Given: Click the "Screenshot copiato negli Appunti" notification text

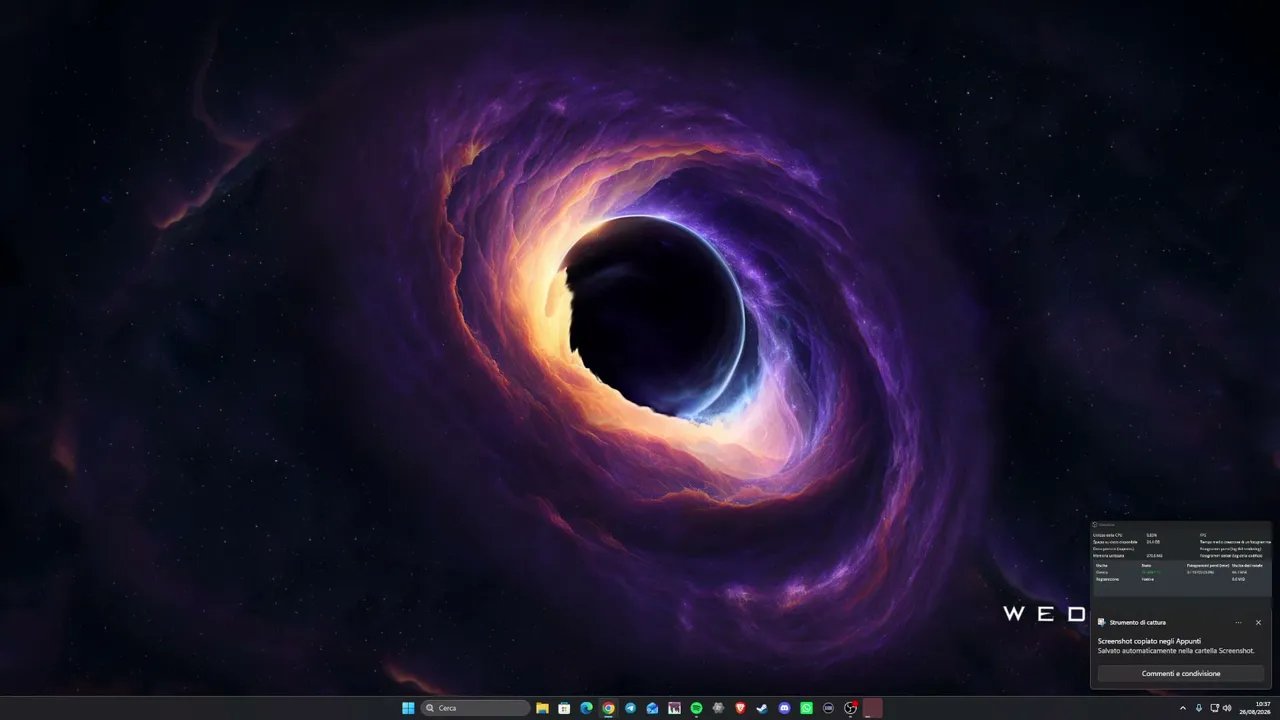Looking at the screenshot, I should (1149, 641).
